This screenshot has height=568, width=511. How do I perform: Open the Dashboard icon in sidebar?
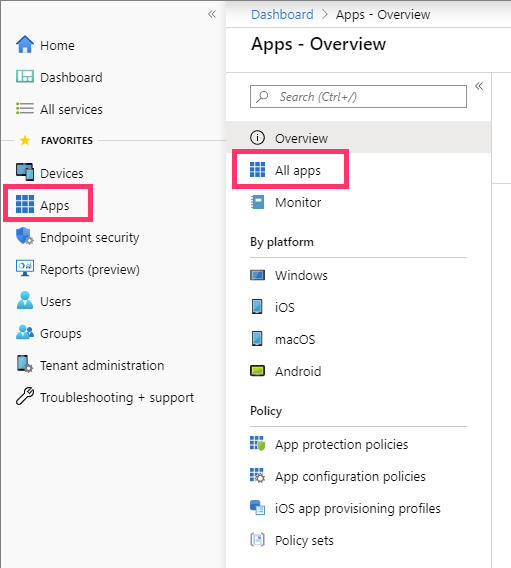click(x=25, y=76)
